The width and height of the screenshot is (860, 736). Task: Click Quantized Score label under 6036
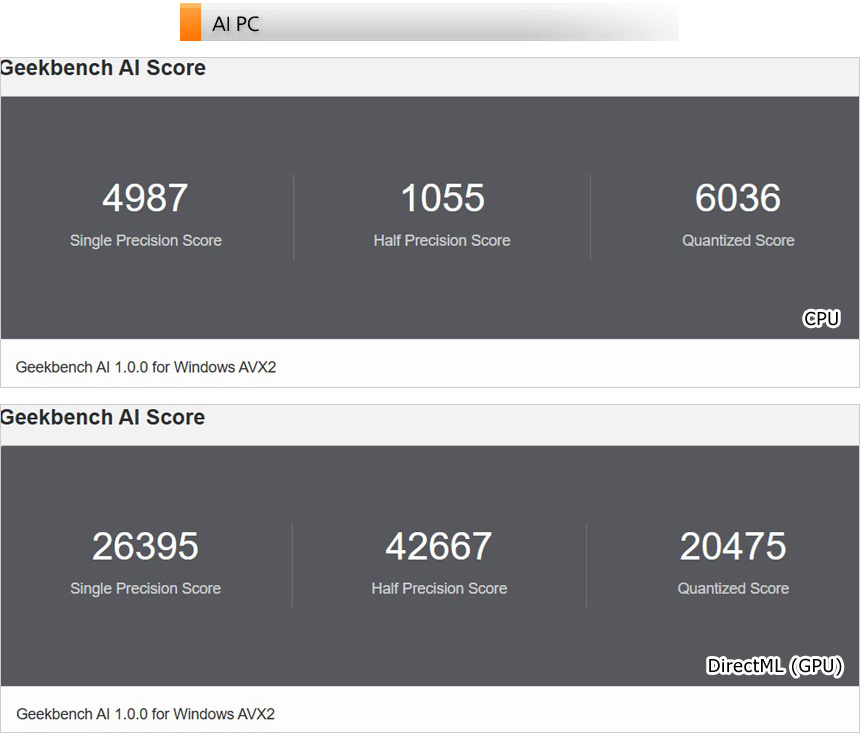[738, 240]
